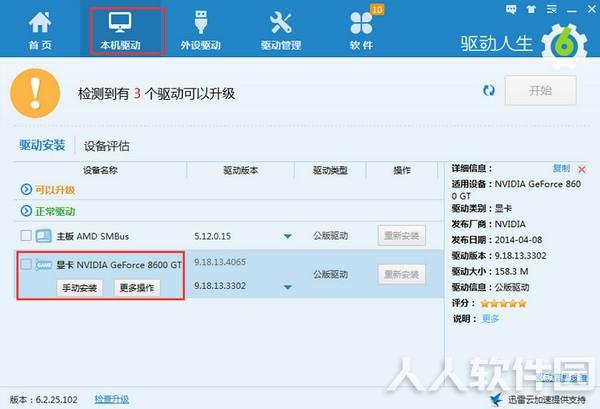Expand the 可以升级 upgradable group
The width and height of the screenshot is (600, 409).
tap(26, 189)
